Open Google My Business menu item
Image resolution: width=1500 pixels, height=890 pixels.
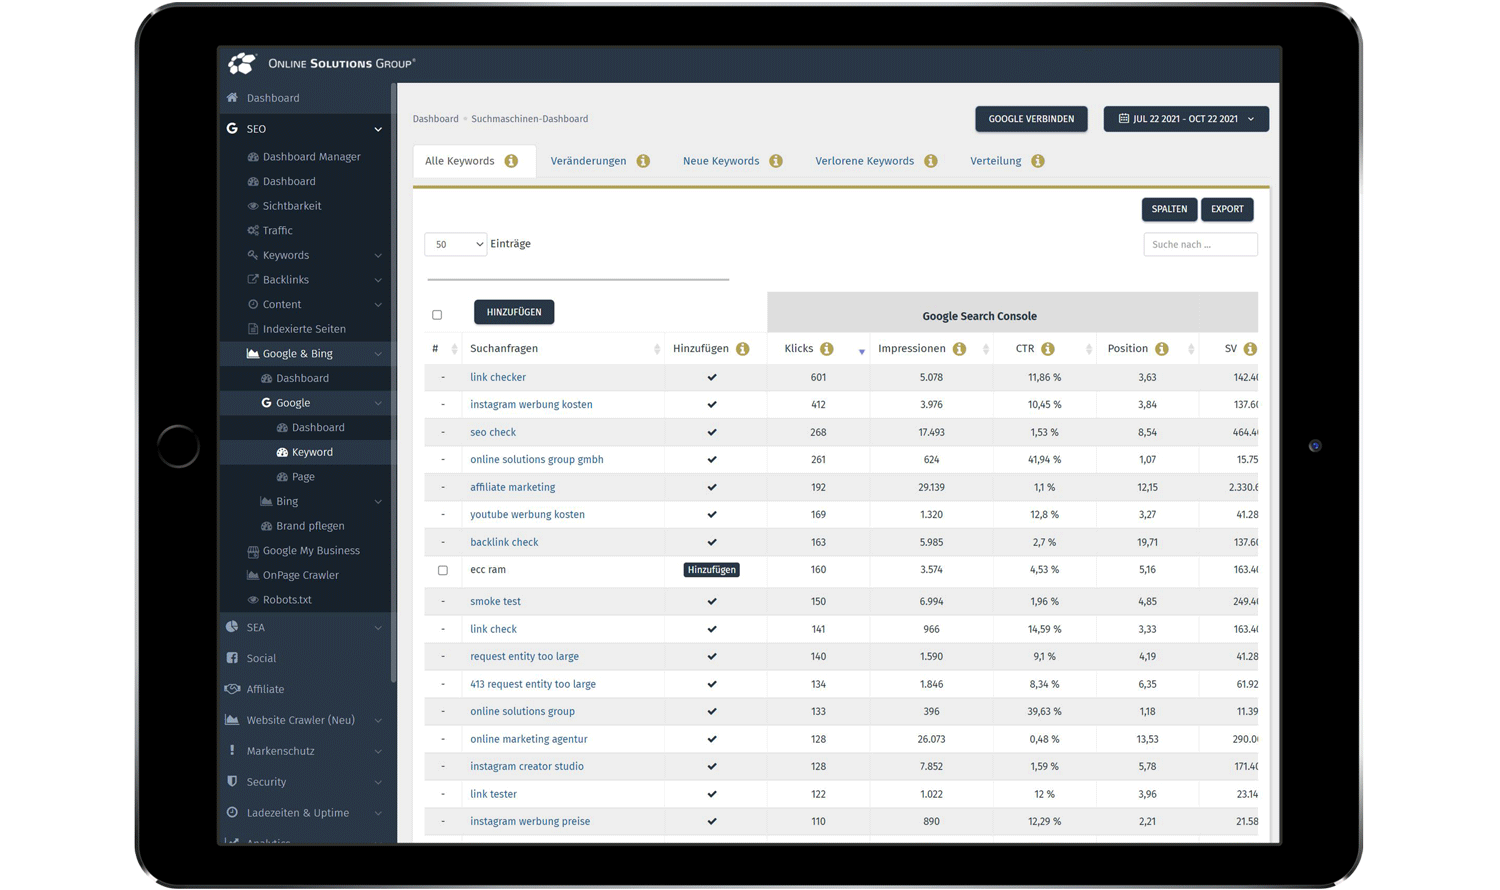pyautogui.click(x=310, y=551)
